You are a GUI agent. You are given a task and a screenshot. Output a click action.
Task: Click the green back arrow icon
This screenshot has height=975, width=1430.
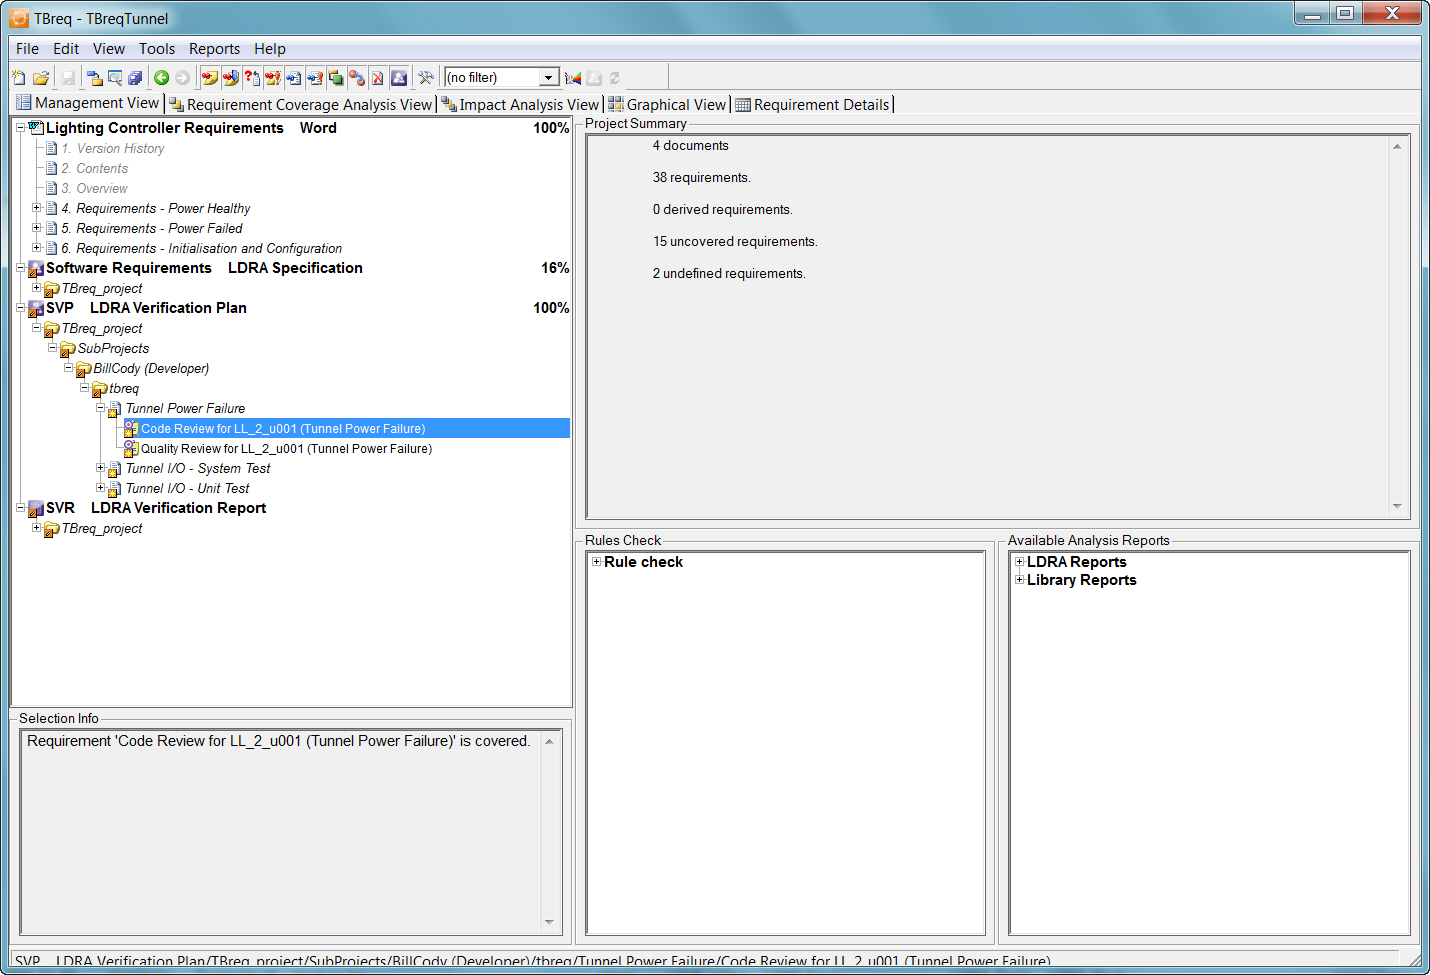(x=161, y=78)
